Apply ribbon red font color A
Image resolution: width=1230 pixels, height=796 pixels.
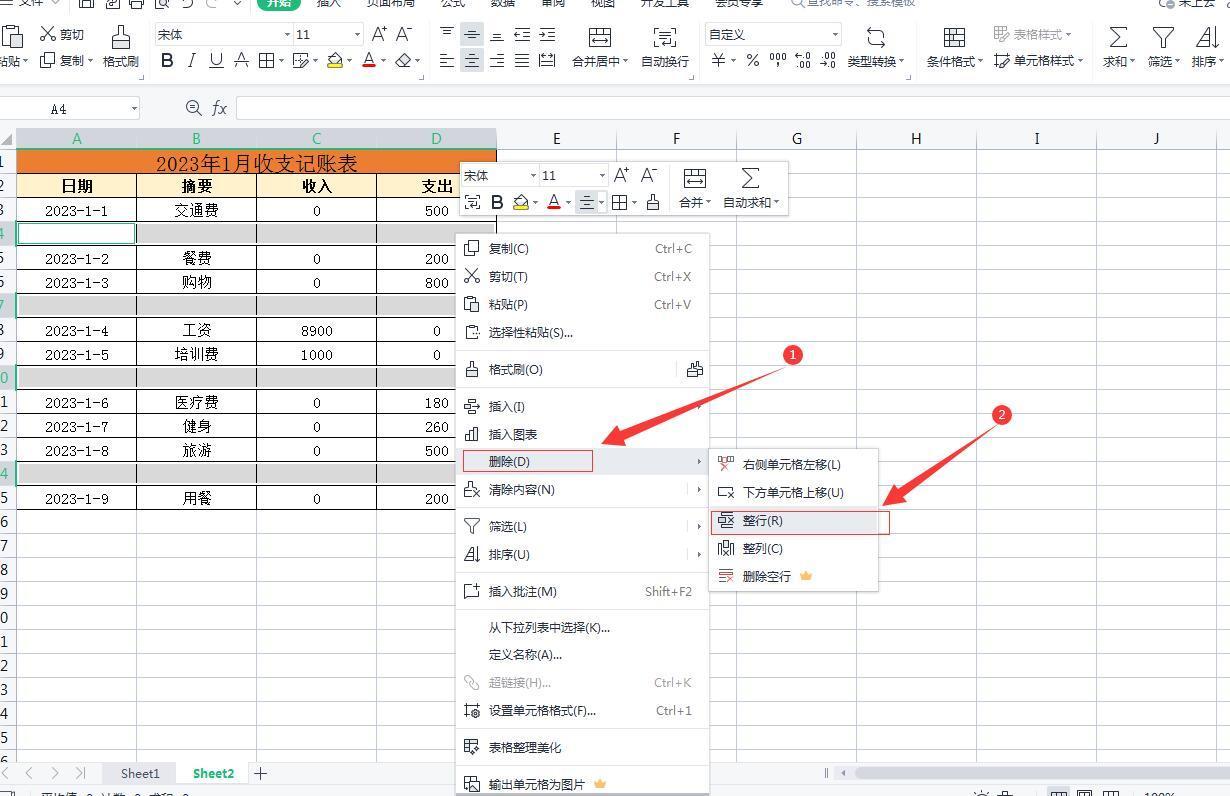[368, 61]
